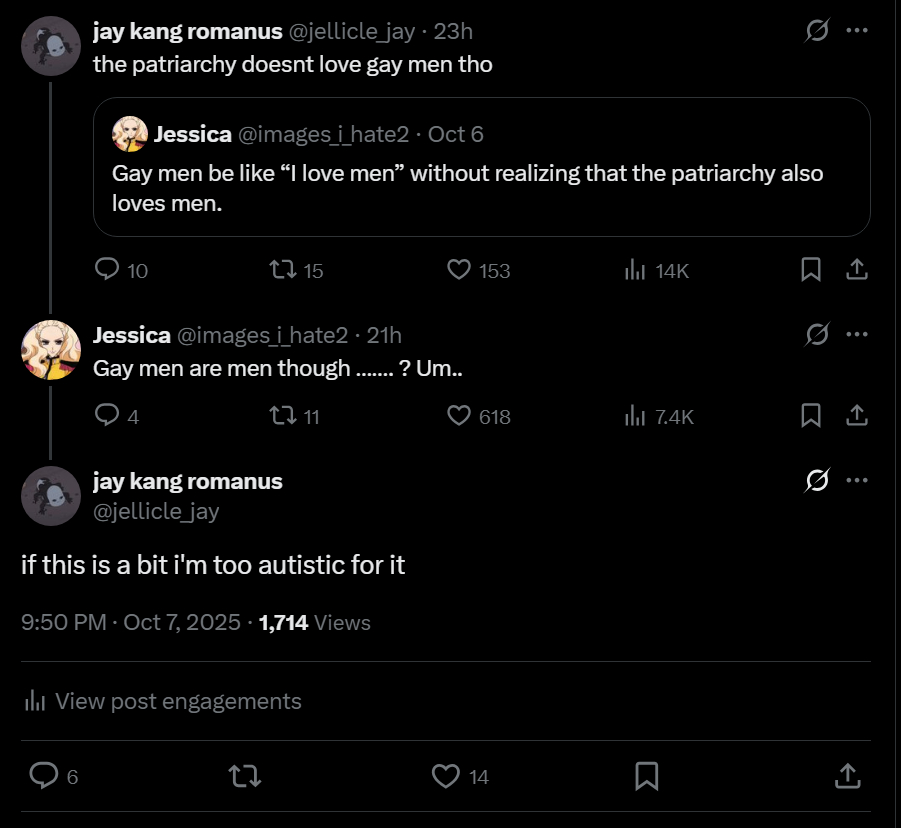Open Grok icon on Jessica's reply
Image resolution: width=901 pixels, height=828 pixels.
tap(817, 334)
